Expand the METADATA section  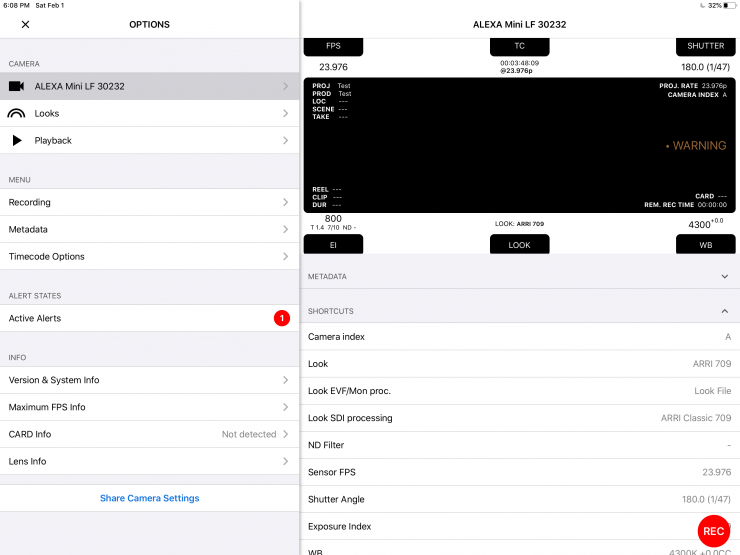[x=724, y=276]
